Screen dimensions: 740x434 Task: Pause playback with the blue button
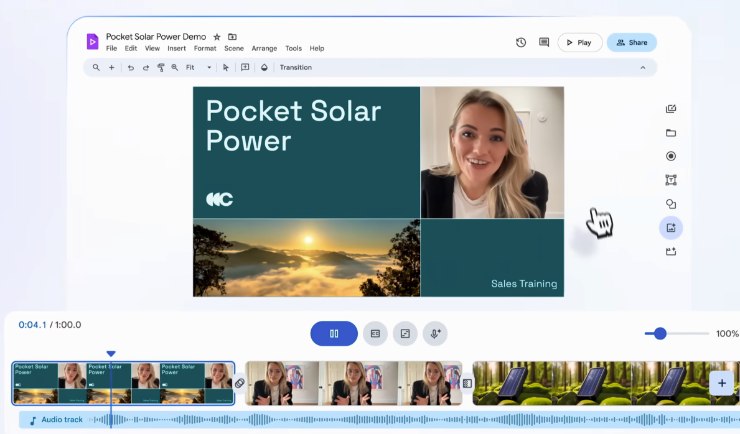[334, 334]
